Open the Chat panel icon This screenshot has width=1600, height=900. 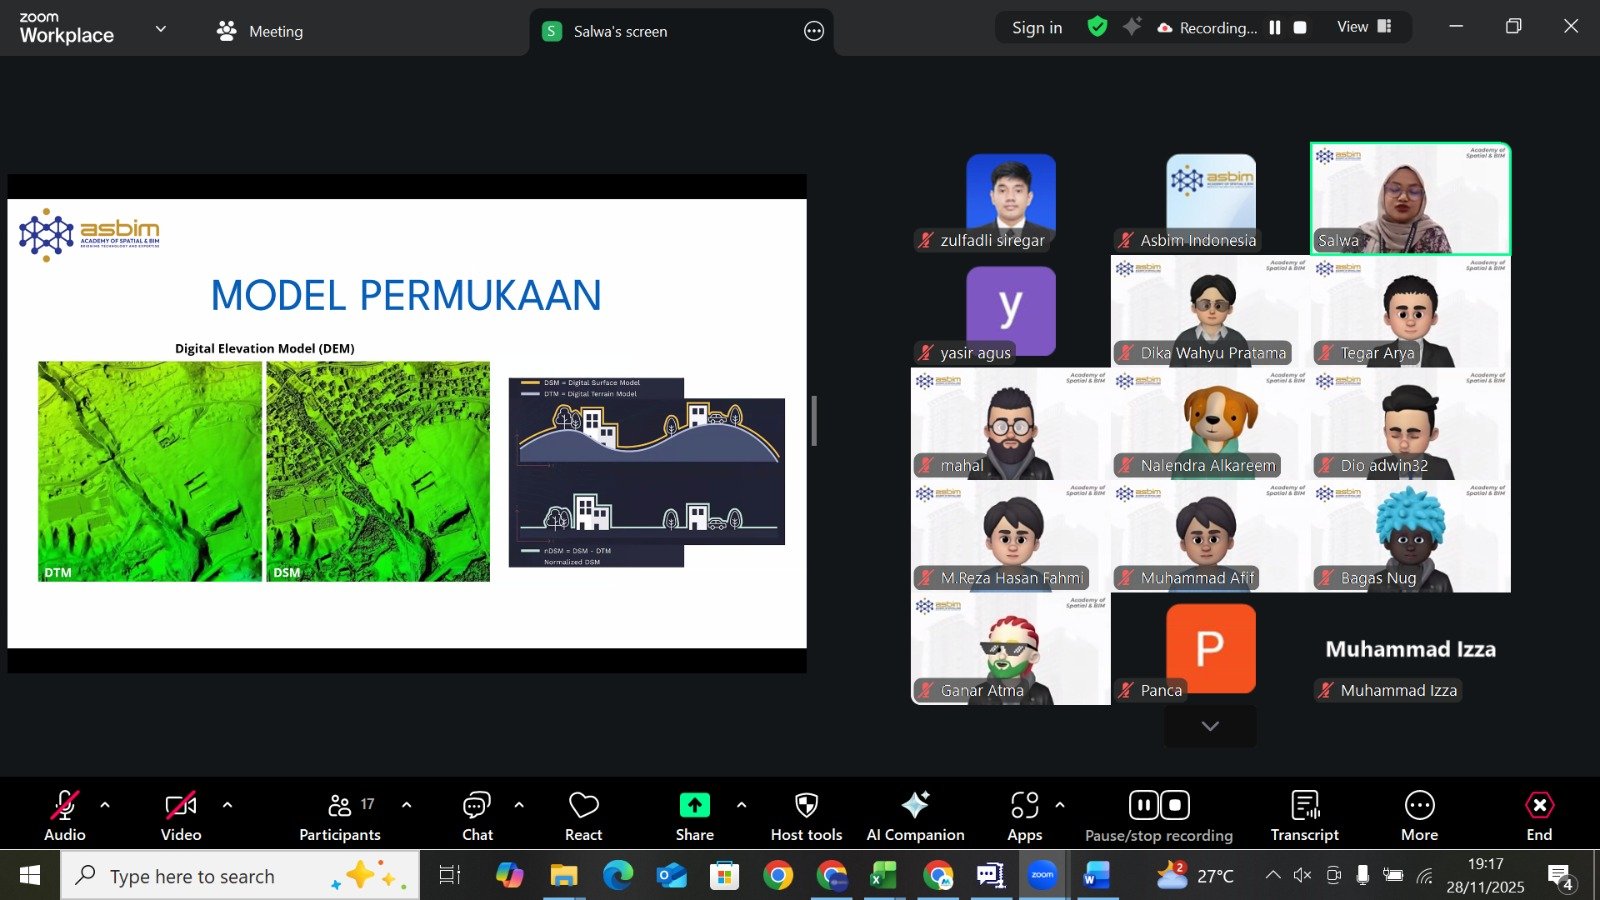pyautogui.click(x=477, y=806)
